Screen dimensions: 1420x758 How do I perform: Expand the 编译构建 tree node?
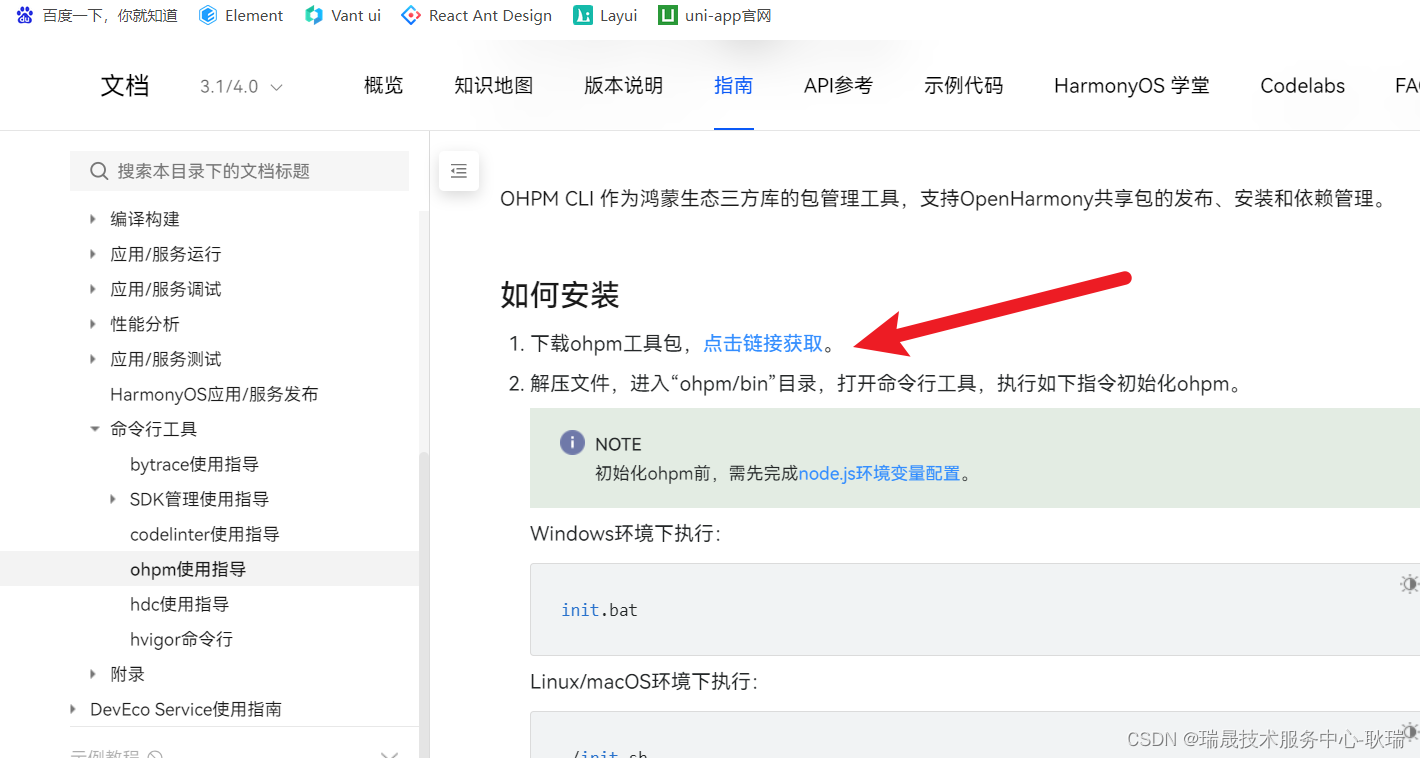tap(93, 219)
